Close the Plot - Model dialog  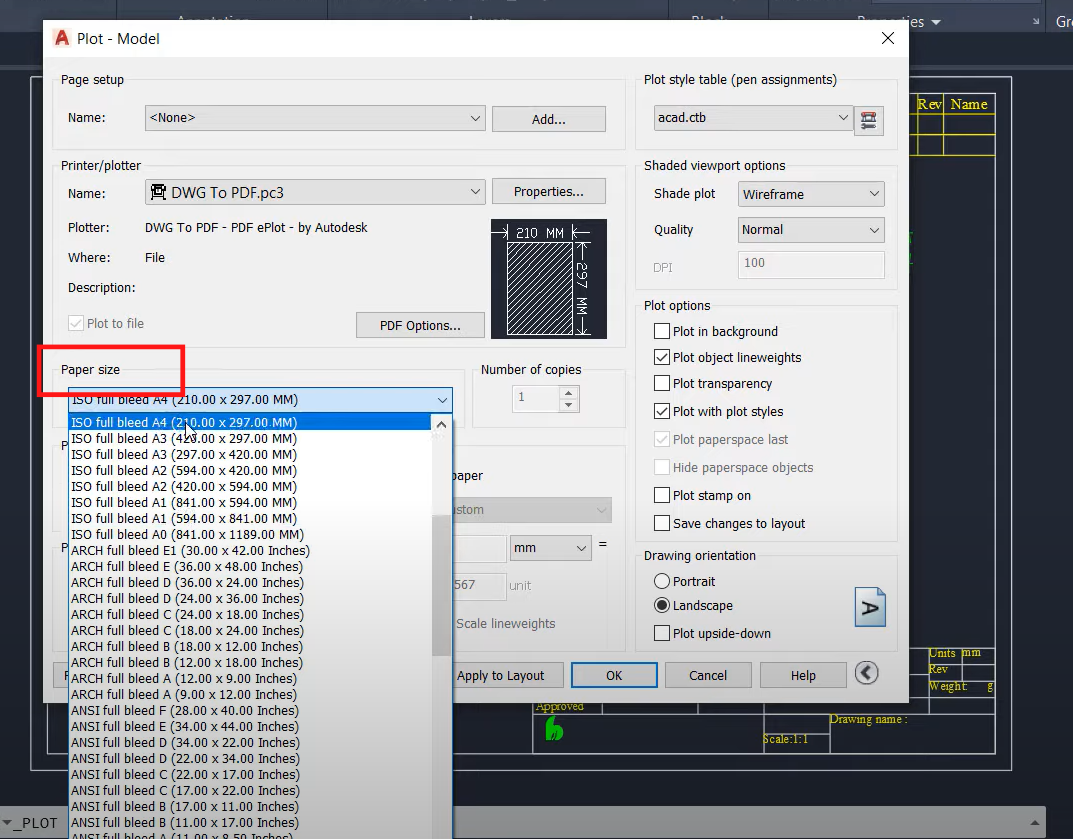click(x=888, y=38)
